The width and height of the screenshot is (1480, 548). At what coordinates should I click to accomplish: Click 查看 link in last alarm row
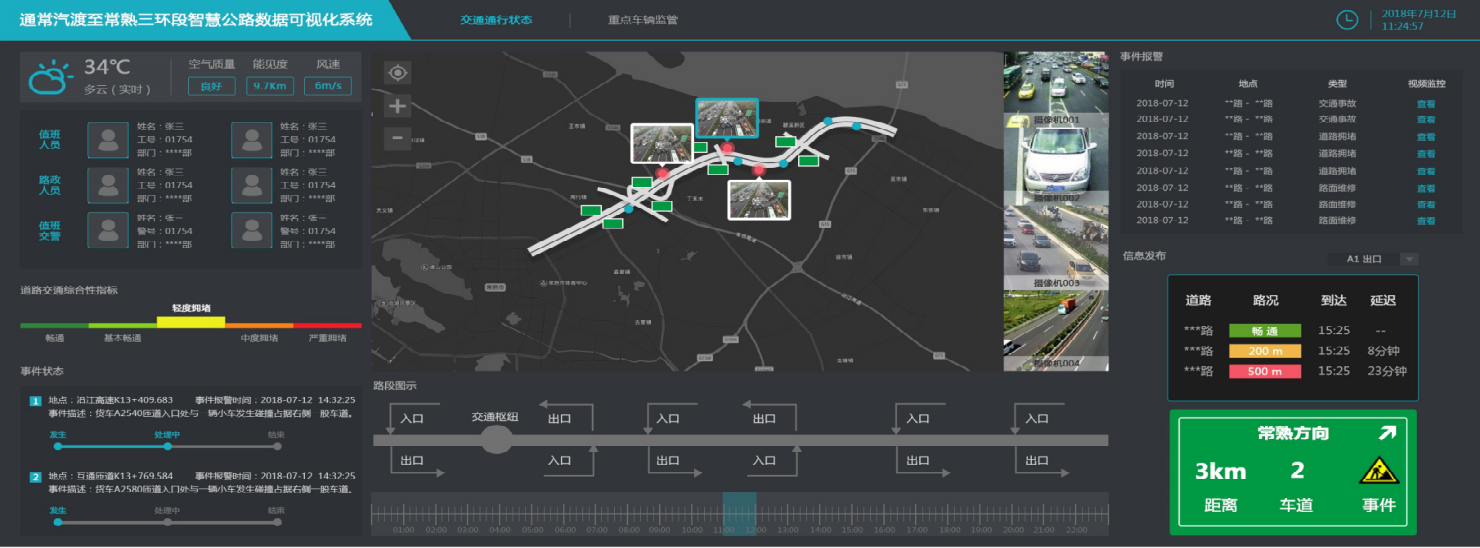tap(1425, 221)
